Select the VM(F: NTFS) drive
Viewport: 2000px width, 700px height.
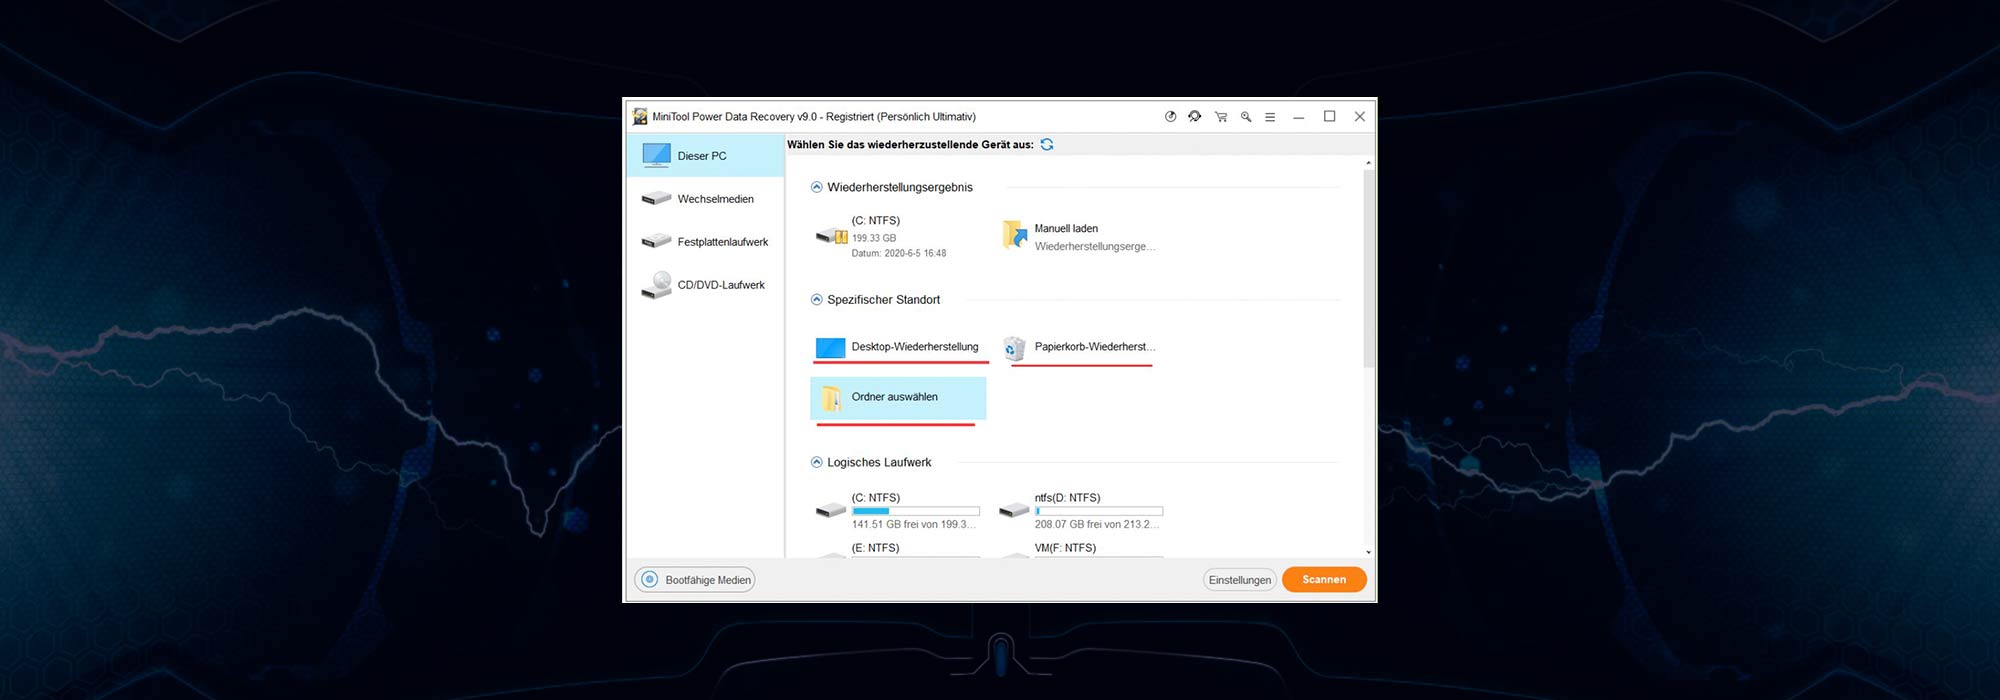pos(1082,549)
